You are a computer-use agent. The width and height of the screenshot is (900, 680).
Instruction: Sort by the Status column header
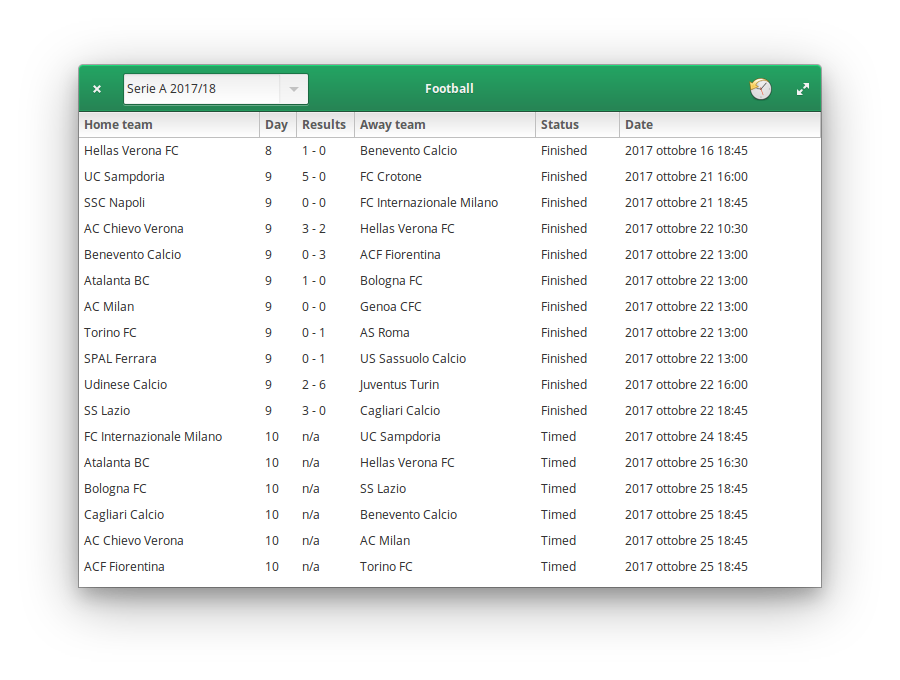click(x=577, y=125)
